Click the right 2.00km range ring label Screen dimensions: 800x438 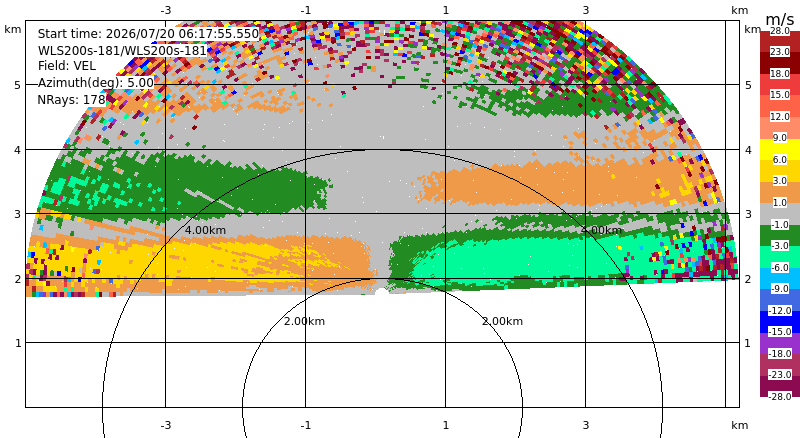[503, 321]
